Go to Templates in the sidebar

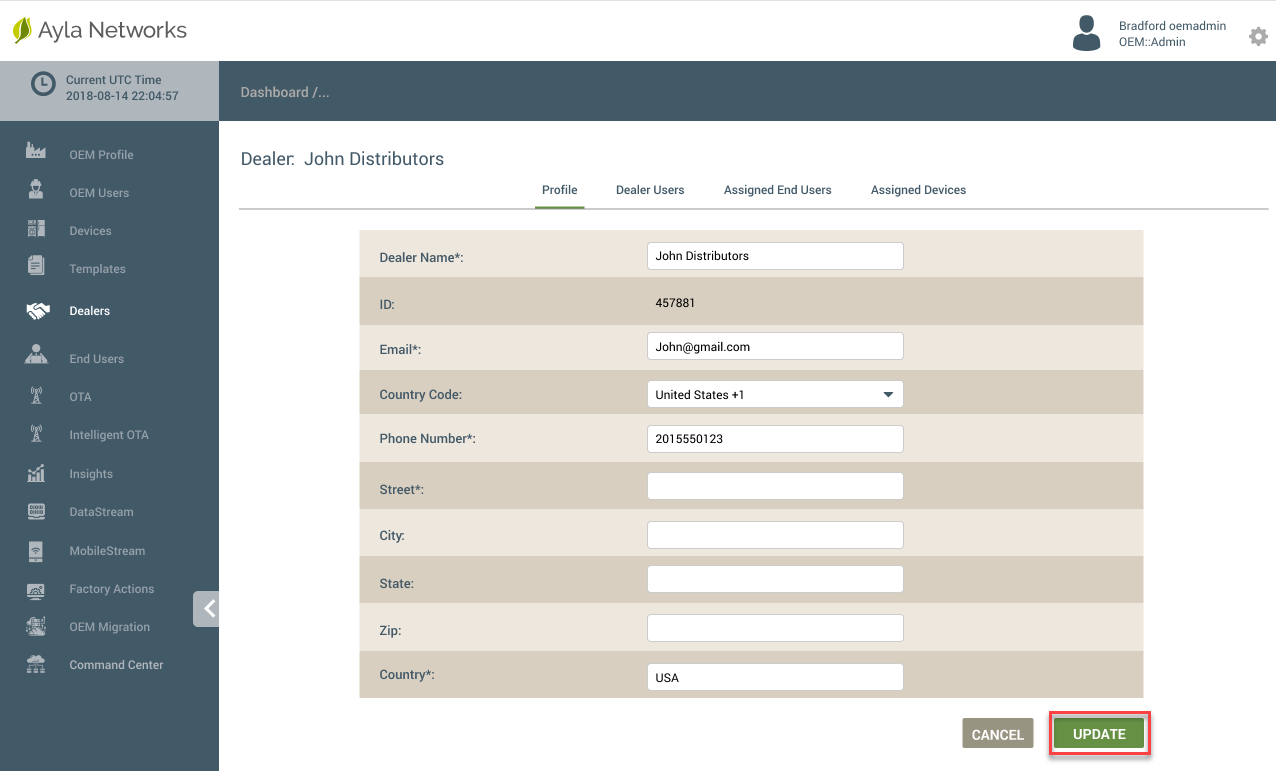pyautogui.click(x=97, y=269)
